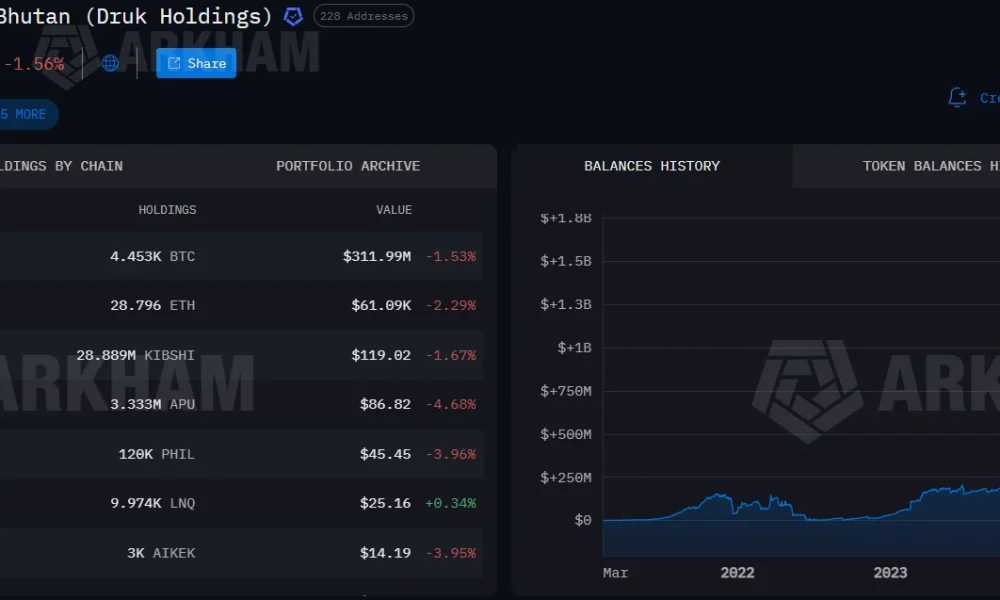Select the PHIL token row
1000x600 pixels.
click(x=240, y=454)
